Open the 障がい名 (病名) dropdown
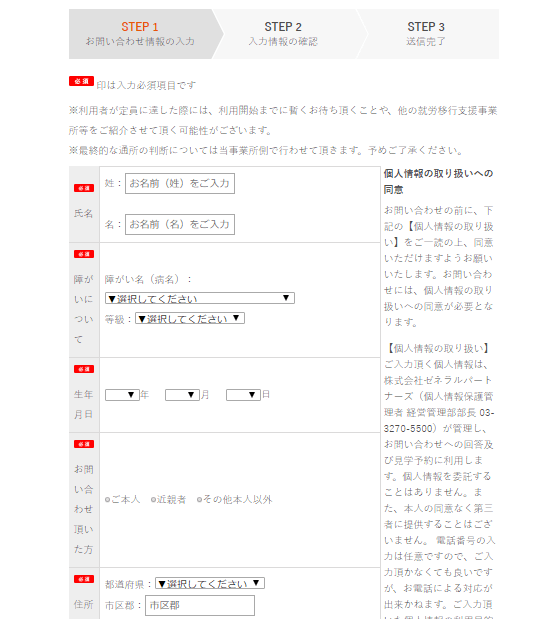This screenshot has height=619, width=546. pyautogui.click(x=200, y=298)
